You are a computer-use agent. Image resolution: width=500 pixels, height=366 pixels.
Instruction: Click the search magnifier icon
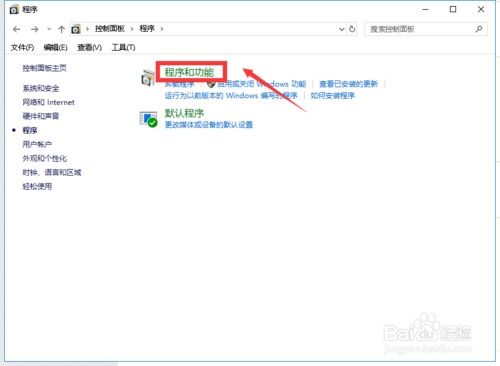click(x=479, y=29)
